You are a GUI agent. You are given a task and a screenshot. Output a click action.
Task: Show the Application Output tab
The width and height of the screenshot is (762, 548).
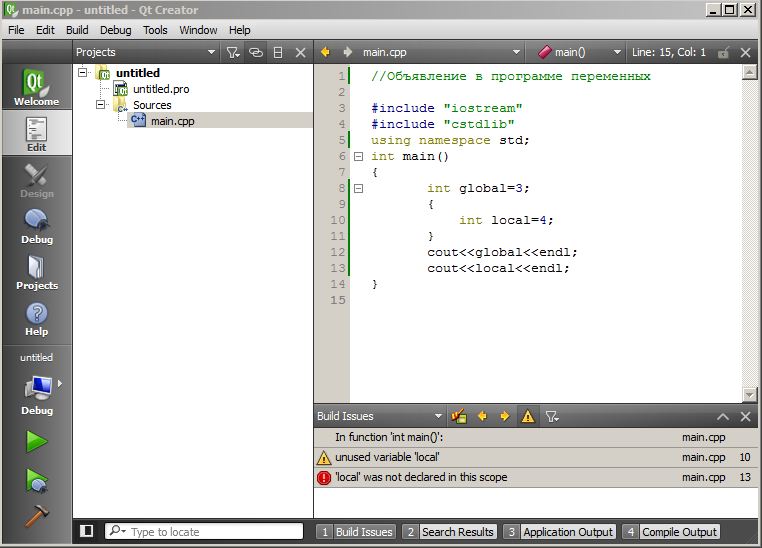click(x=560, y=532)
